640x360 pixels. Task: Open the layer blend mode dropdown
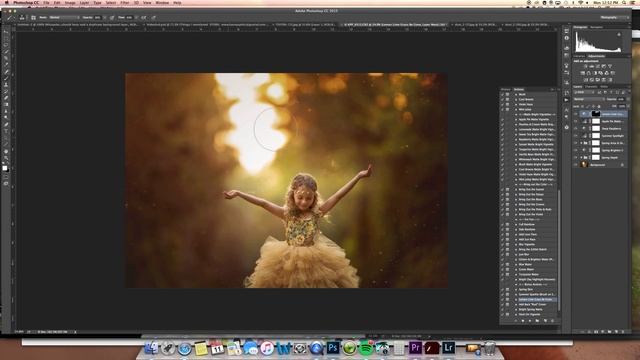click(x=589, y=99)
